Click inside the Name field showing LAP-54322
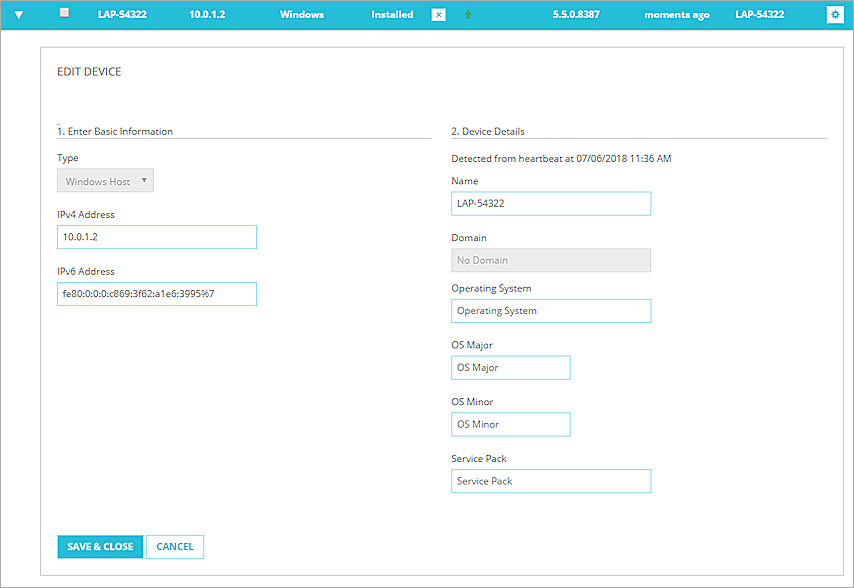 tap(551, 203)
